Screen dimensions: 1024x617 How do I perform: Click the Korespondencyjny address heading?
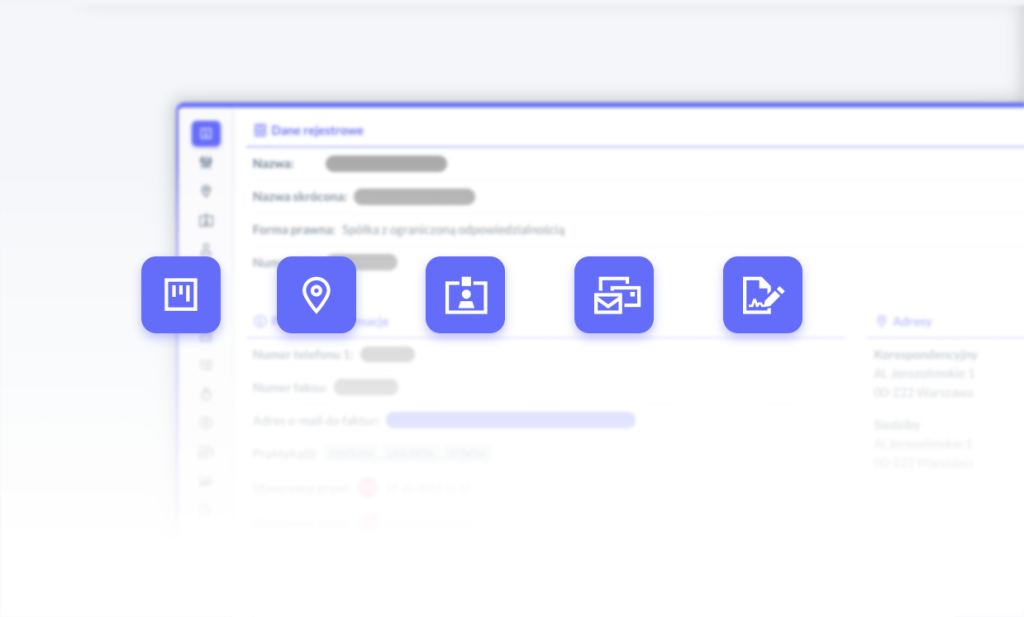pyautogui.click(x=925, y=355)
